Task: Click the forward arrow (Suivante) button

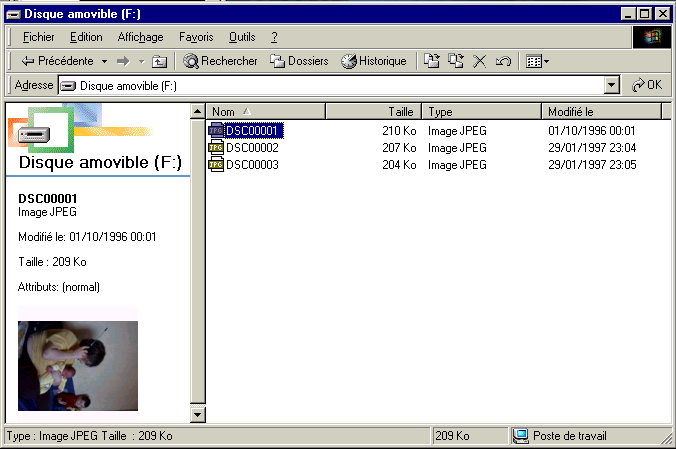Action: click(x=123, y=62)
